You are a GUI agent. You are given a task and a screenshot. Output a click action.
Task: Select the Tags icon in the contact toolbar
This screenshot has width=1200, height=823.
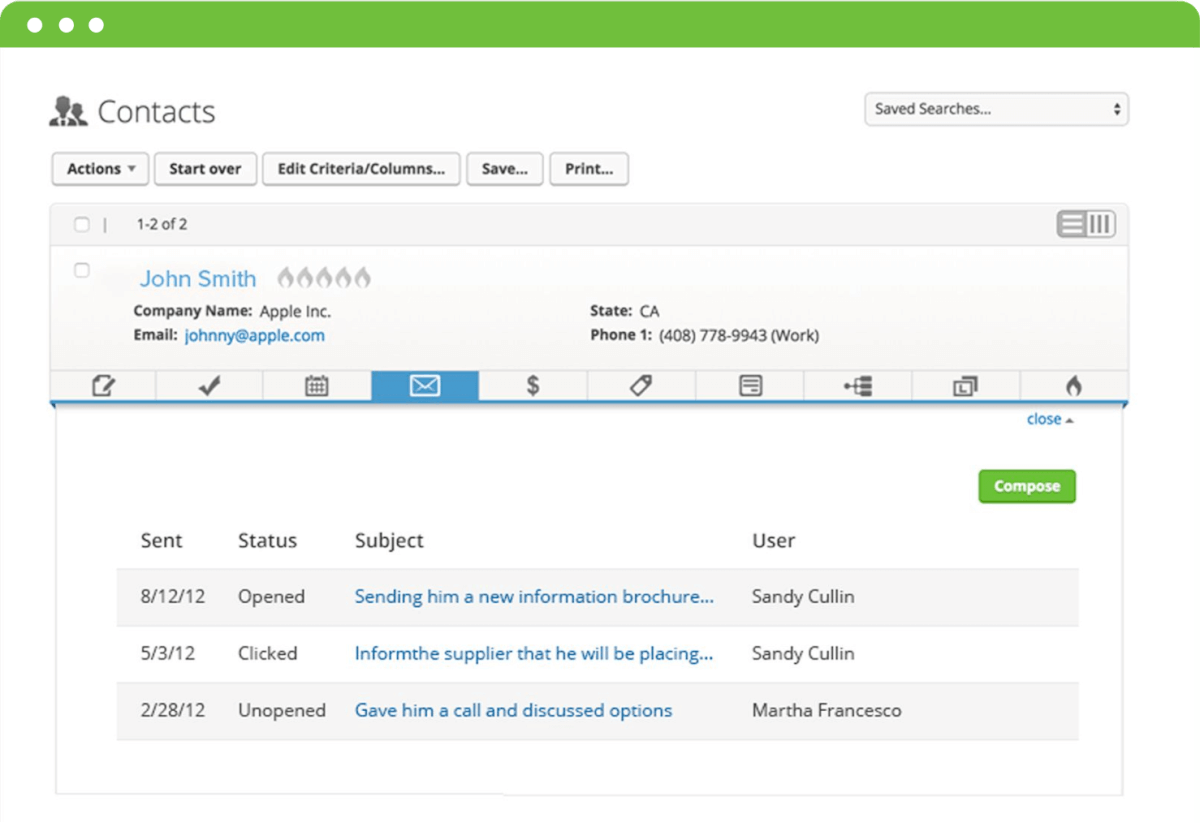point(641,385)
